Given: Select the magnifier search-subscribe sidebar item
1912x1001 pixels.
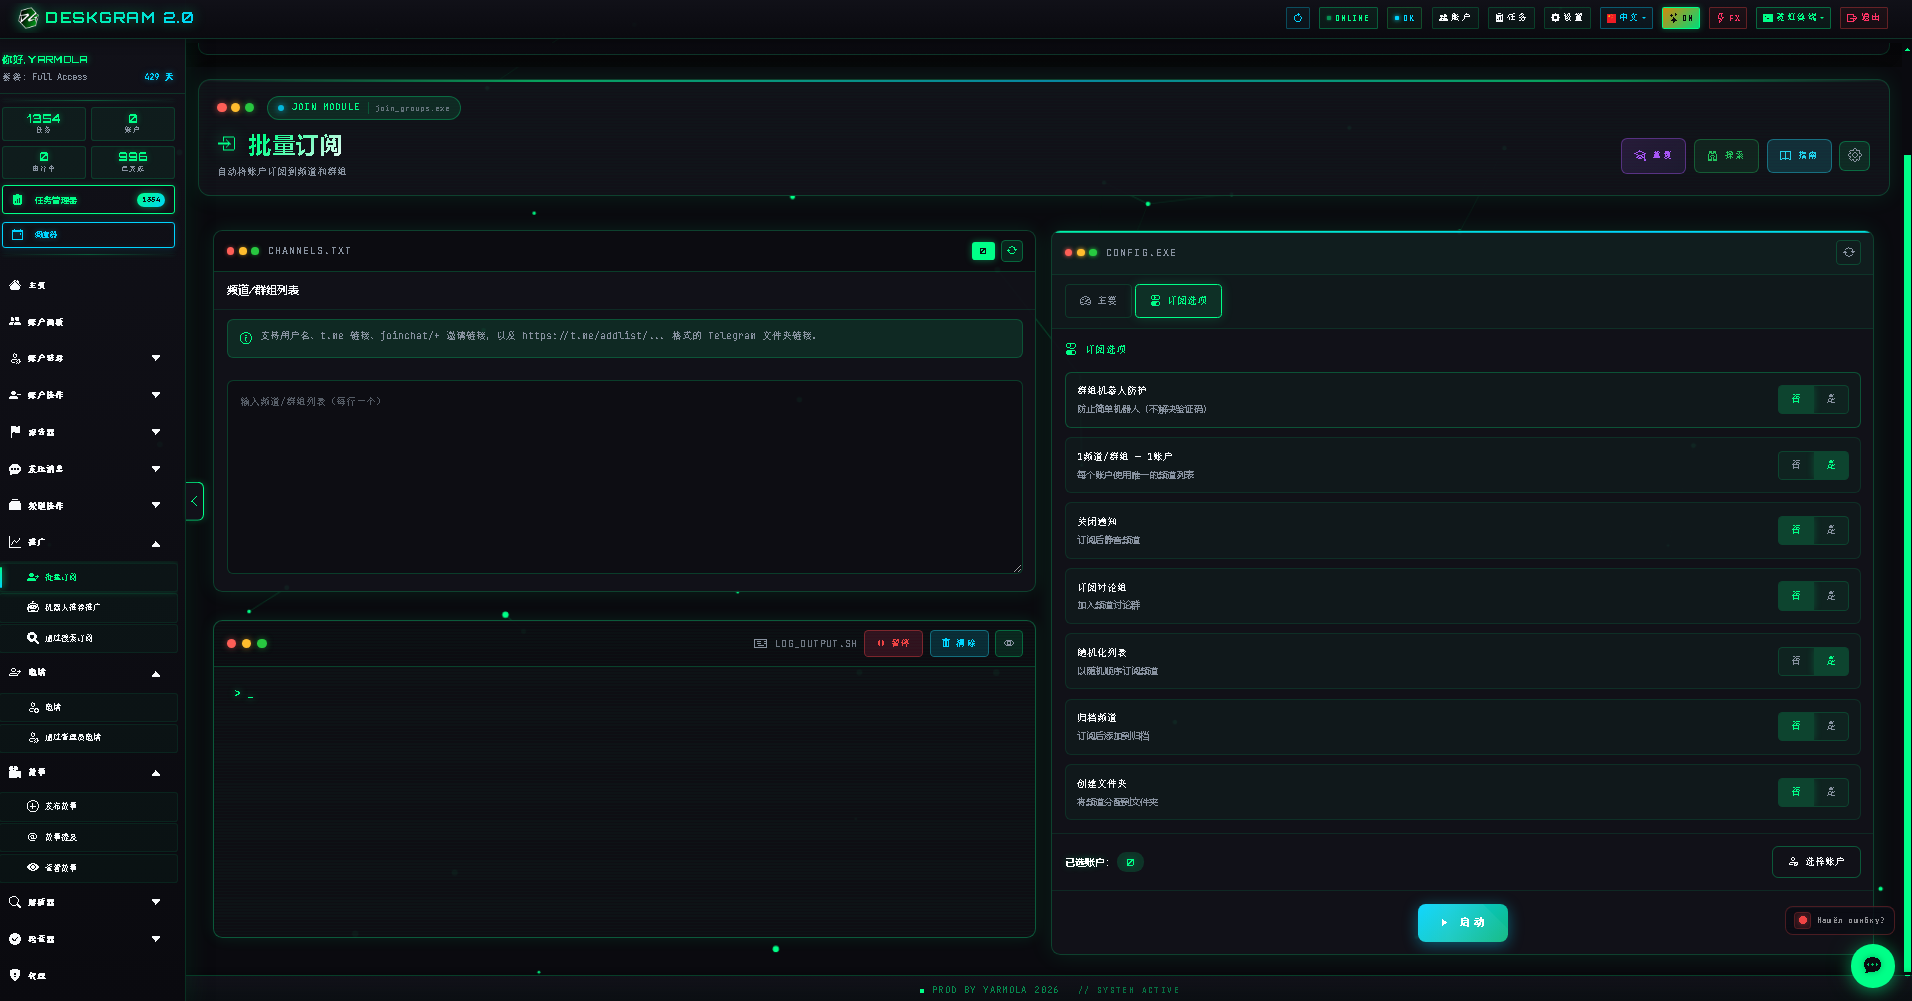Looking at the screenshot, I should coord(89,638).
